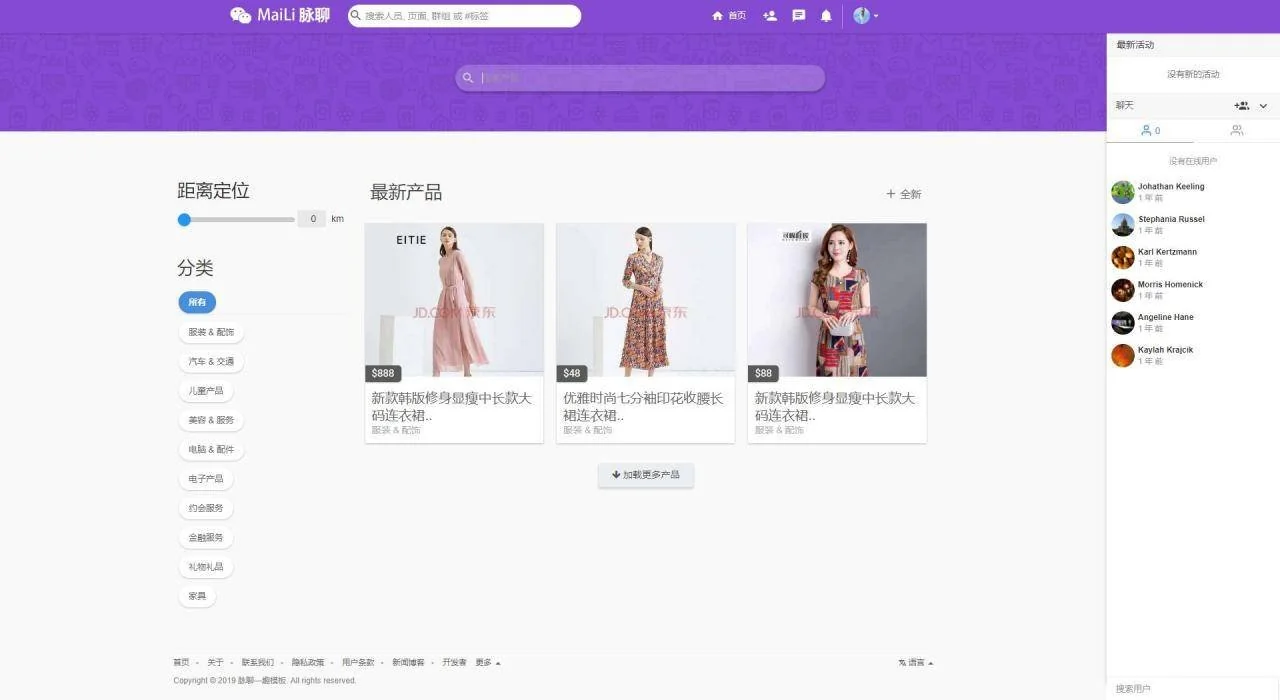Click the MaiLi chat bubble logo
1280x700 pixels.
tap(241, 15)
